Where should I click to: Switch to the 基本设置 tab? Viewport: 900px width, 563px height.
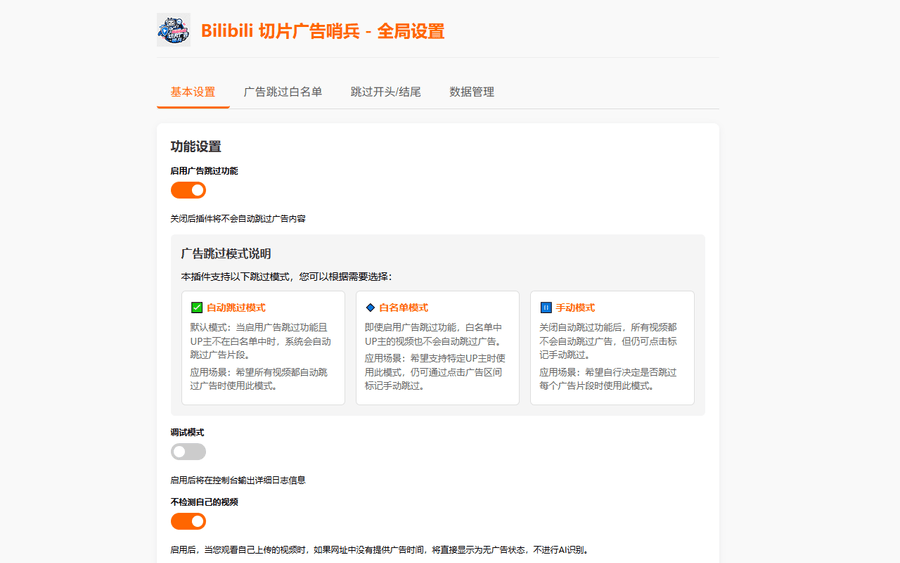pyautogui.click(x=193, y=92)
